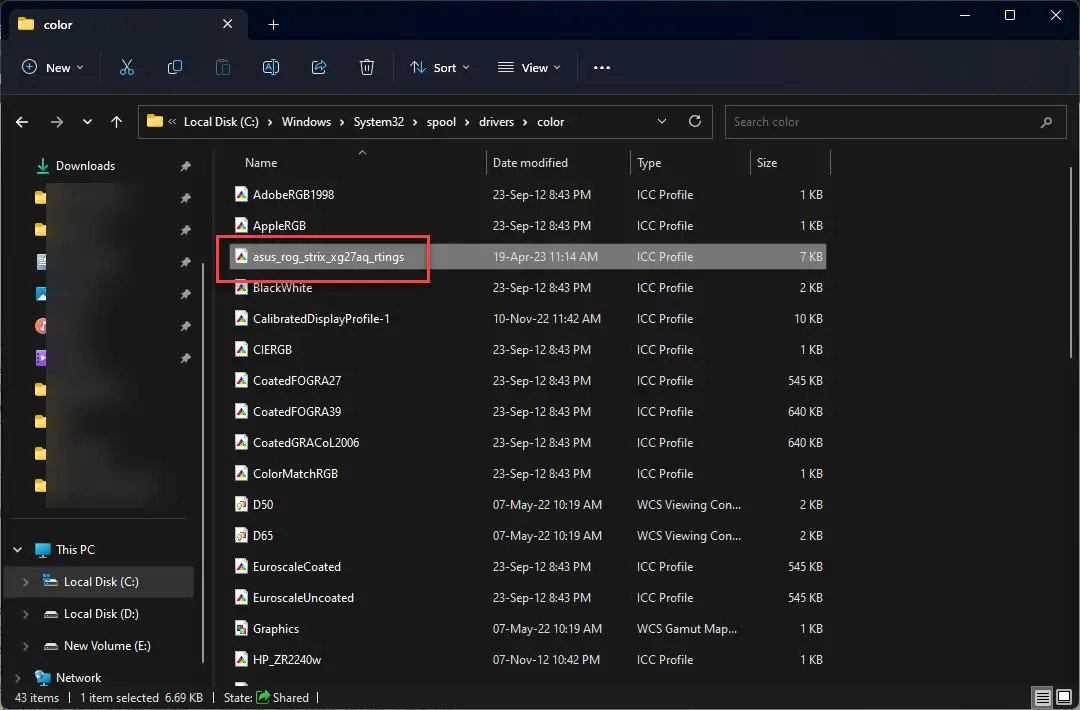Select Local Disk (D:) in sidebar
Viewport: 1080px width, 710px height.
tap(101, 614)
